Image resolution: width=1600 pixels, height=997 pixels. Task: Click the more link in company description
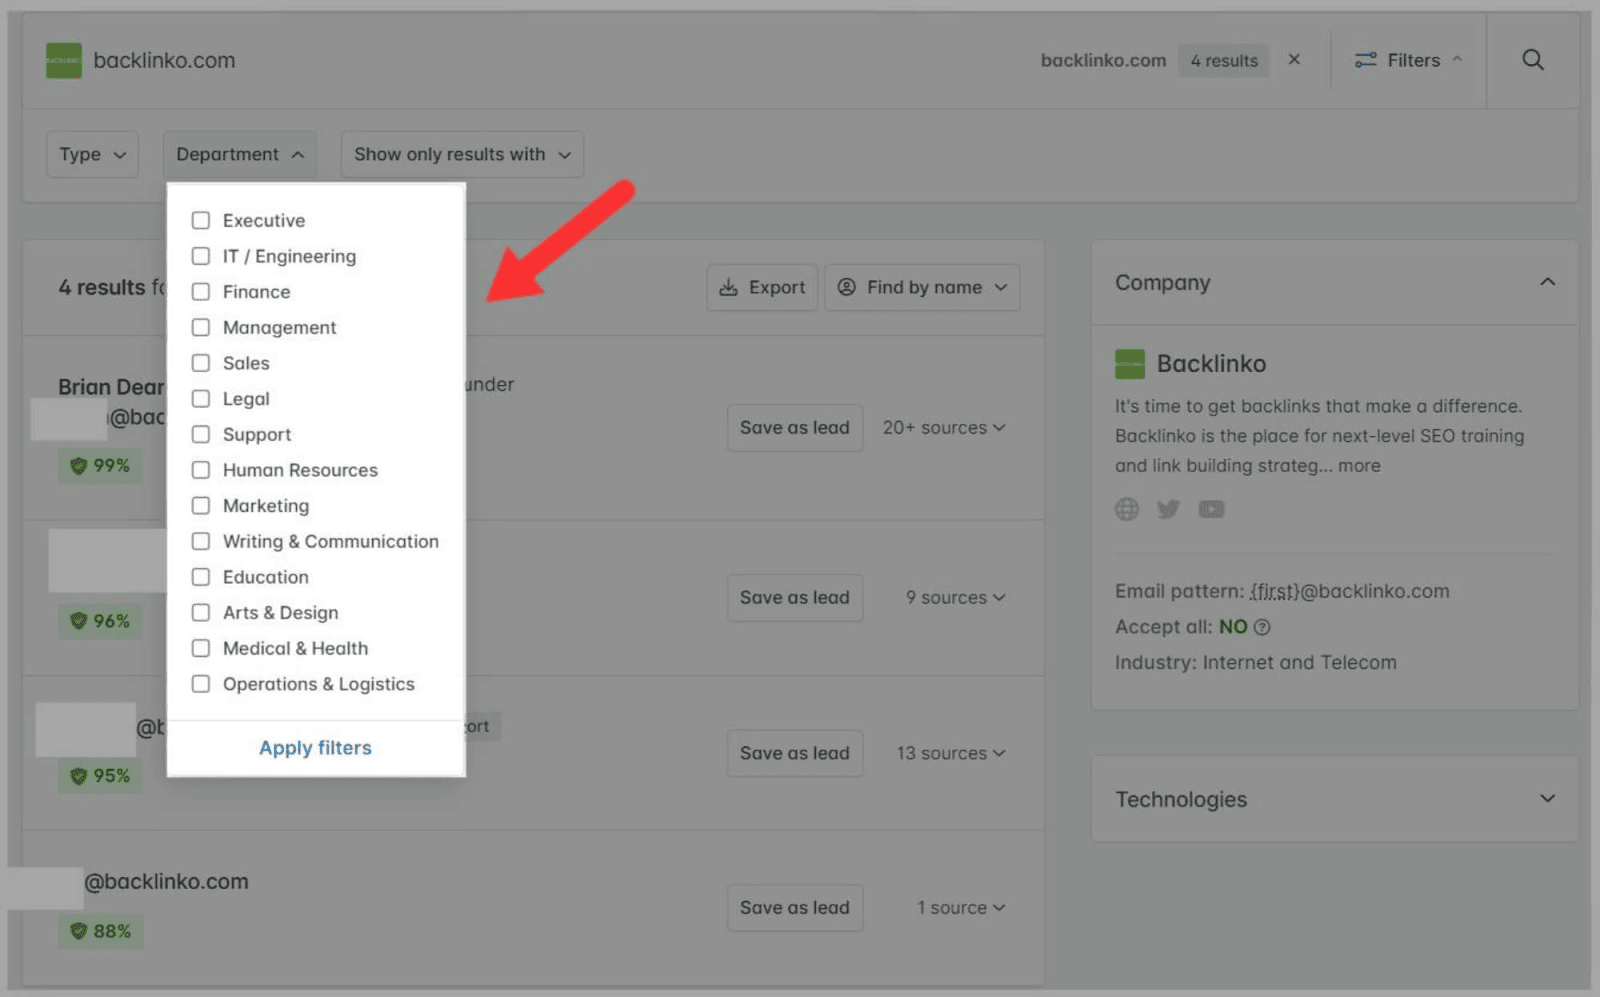point(1359,466)
